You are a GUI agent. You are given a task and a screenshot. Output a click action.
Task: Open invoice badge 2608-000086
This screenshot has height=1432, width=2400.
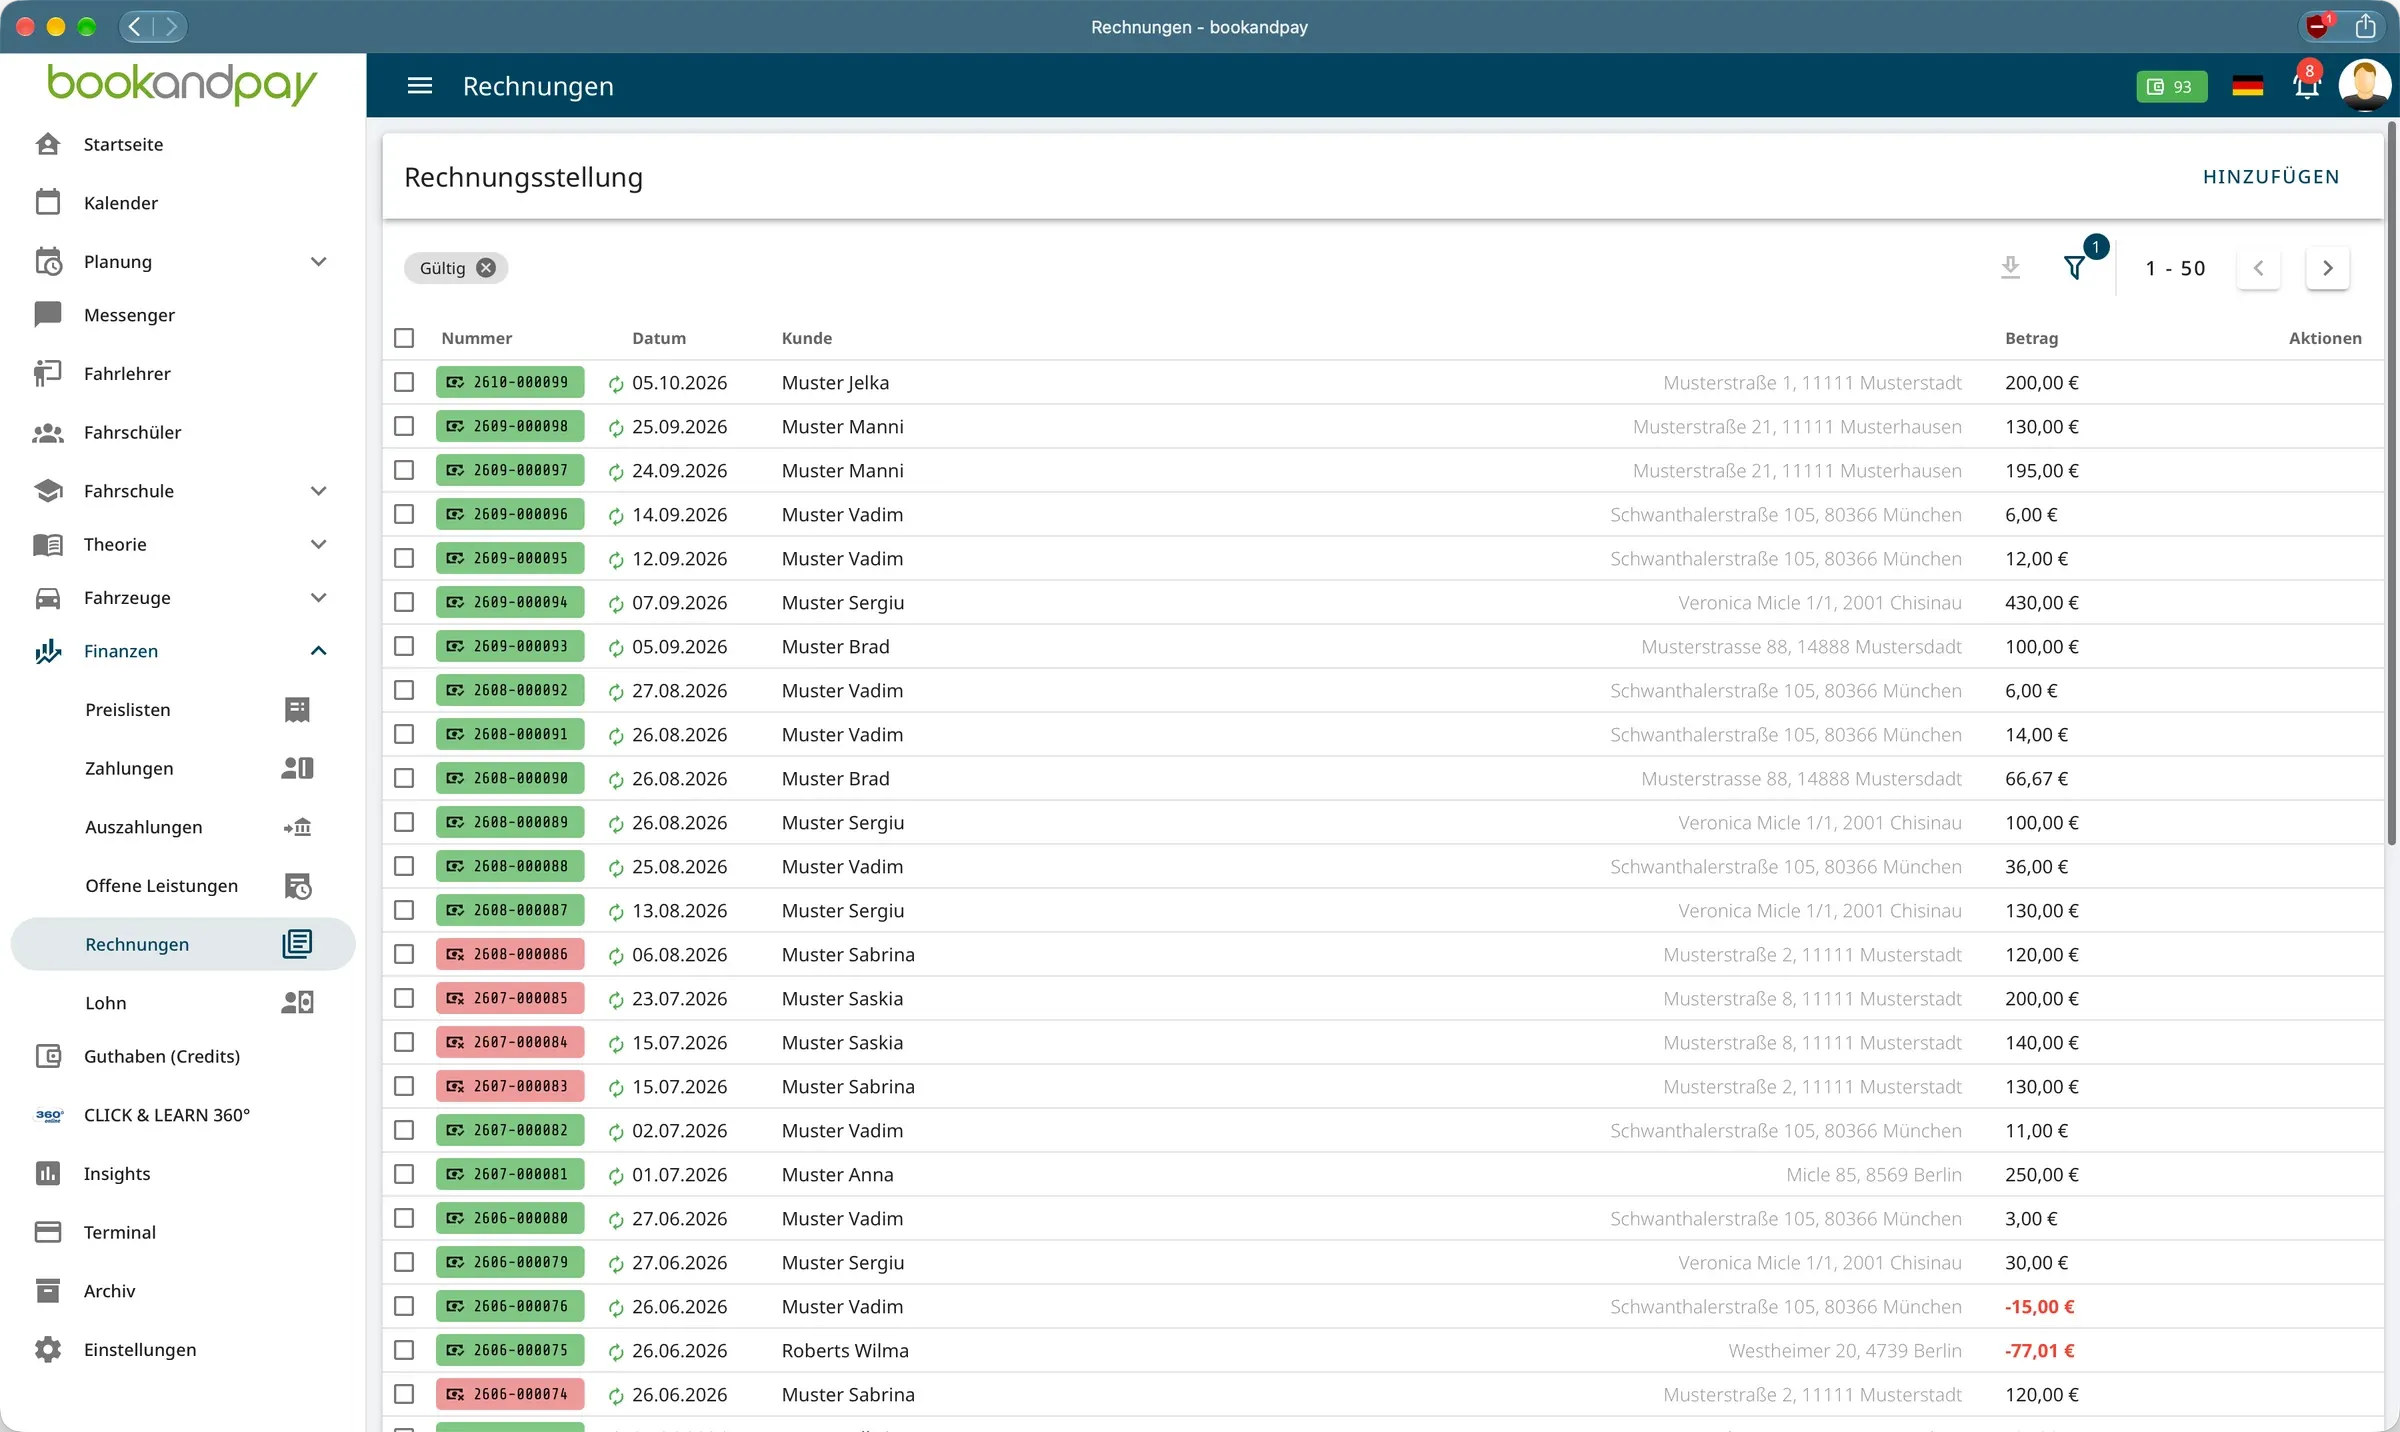510,955
